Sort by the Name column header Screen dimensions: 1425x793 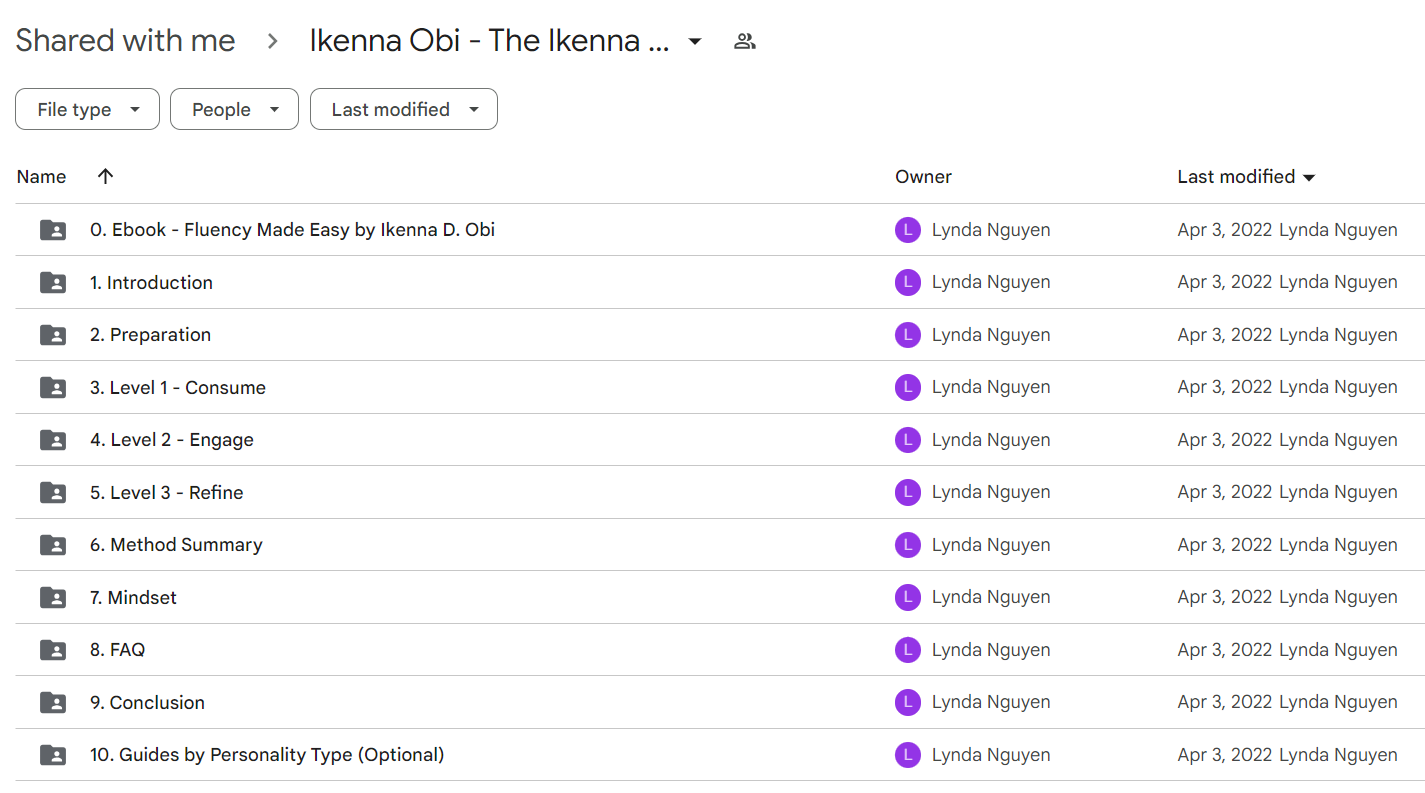pyautogui.click(x=42, y=177)
